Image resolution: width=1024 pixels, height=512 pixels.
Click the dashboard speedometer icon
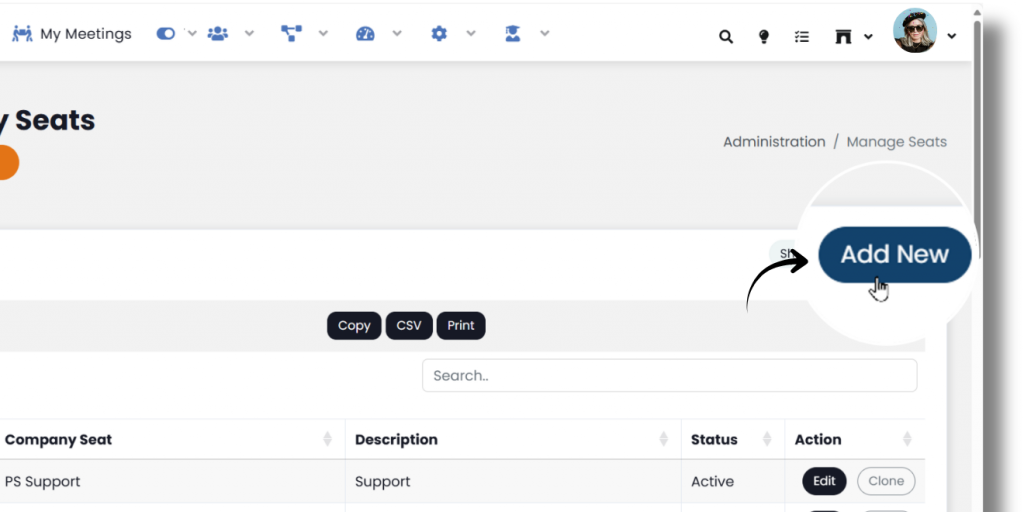coord(365,34)
